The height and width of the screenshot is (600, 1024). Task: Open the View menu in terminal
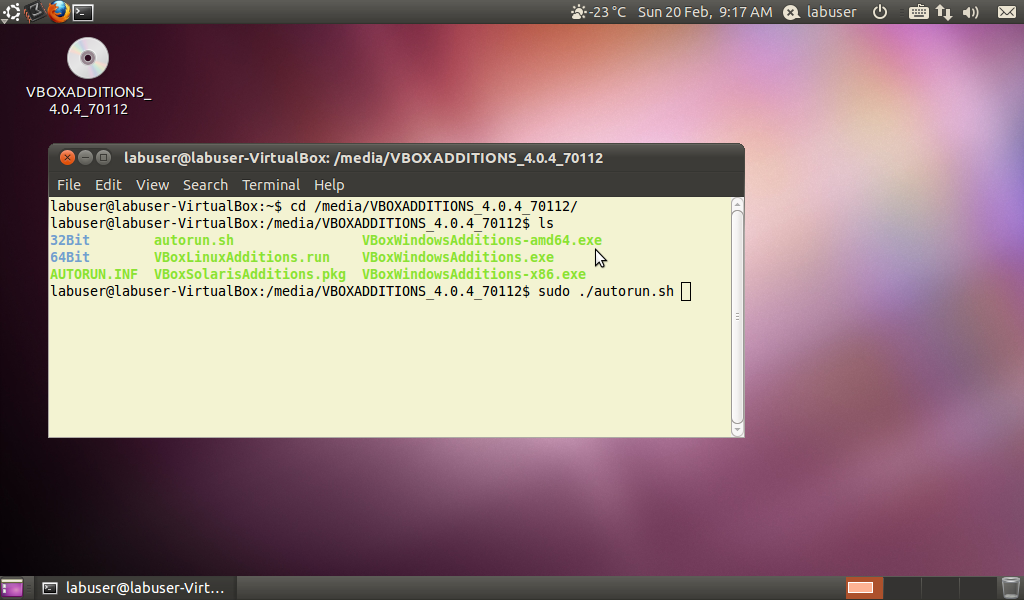coord(152,185)
